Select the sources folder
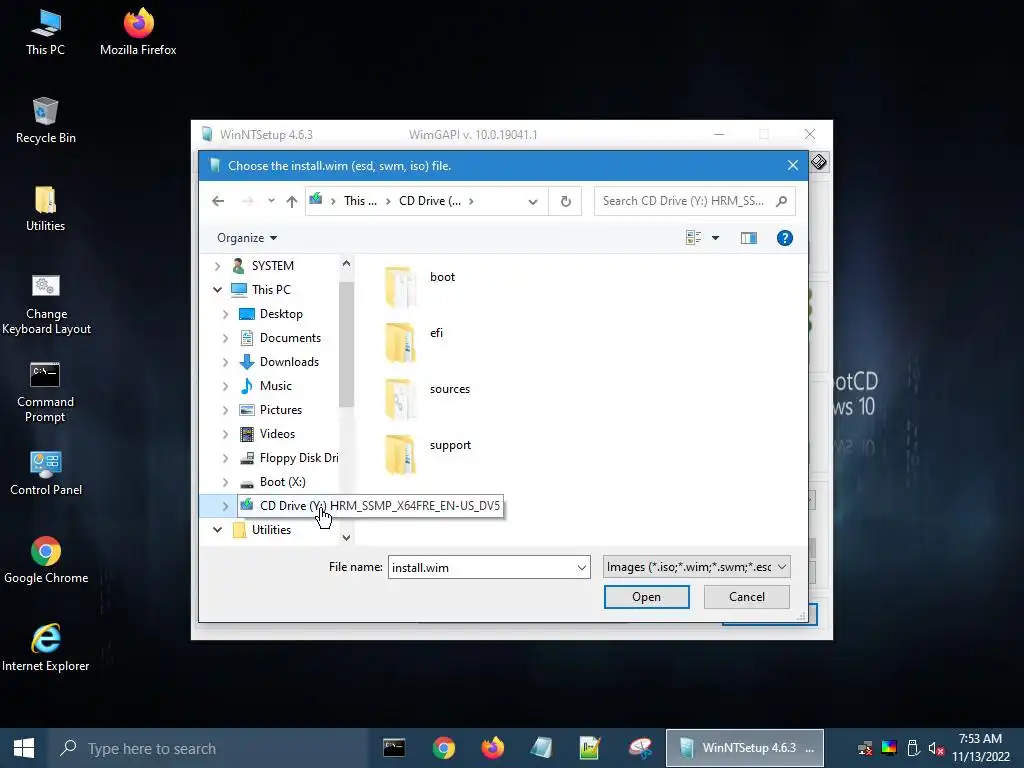 [427, 397]
